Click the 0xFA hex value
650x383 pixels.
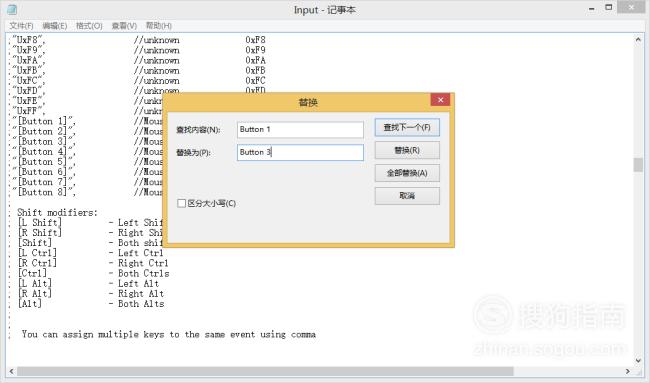255,60
